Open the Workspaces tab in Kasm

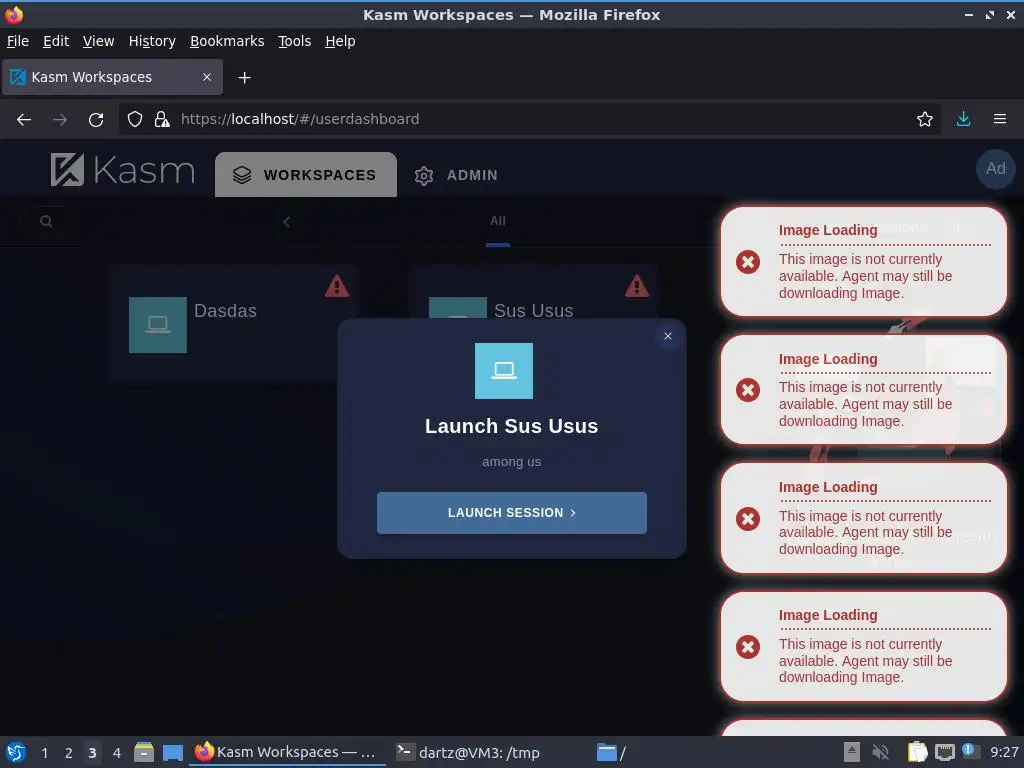pos(306,175)
